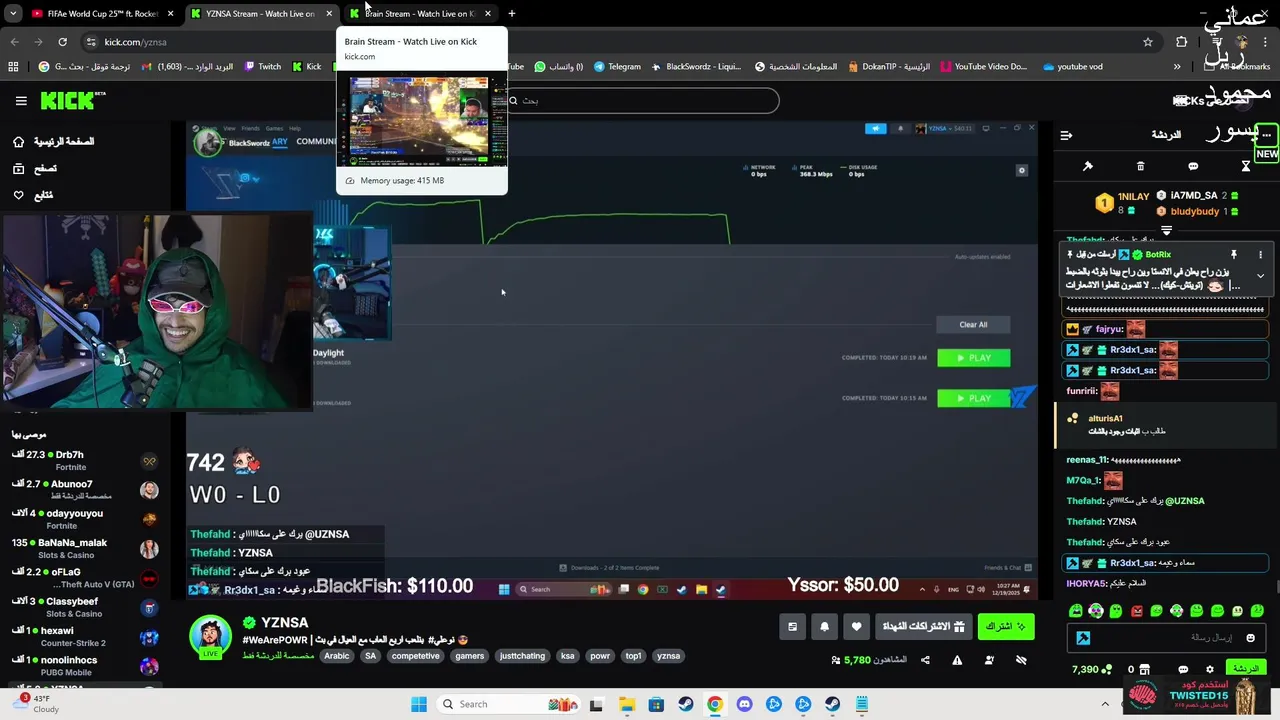Collapse the chat panel with arrow icon
1280x720 pixels.
click(1066, 135)
